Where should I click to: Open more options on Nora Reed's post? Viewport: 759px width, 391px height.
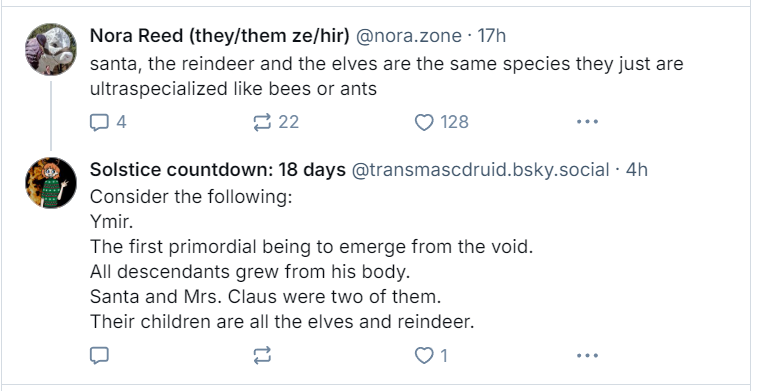[587, 122]
